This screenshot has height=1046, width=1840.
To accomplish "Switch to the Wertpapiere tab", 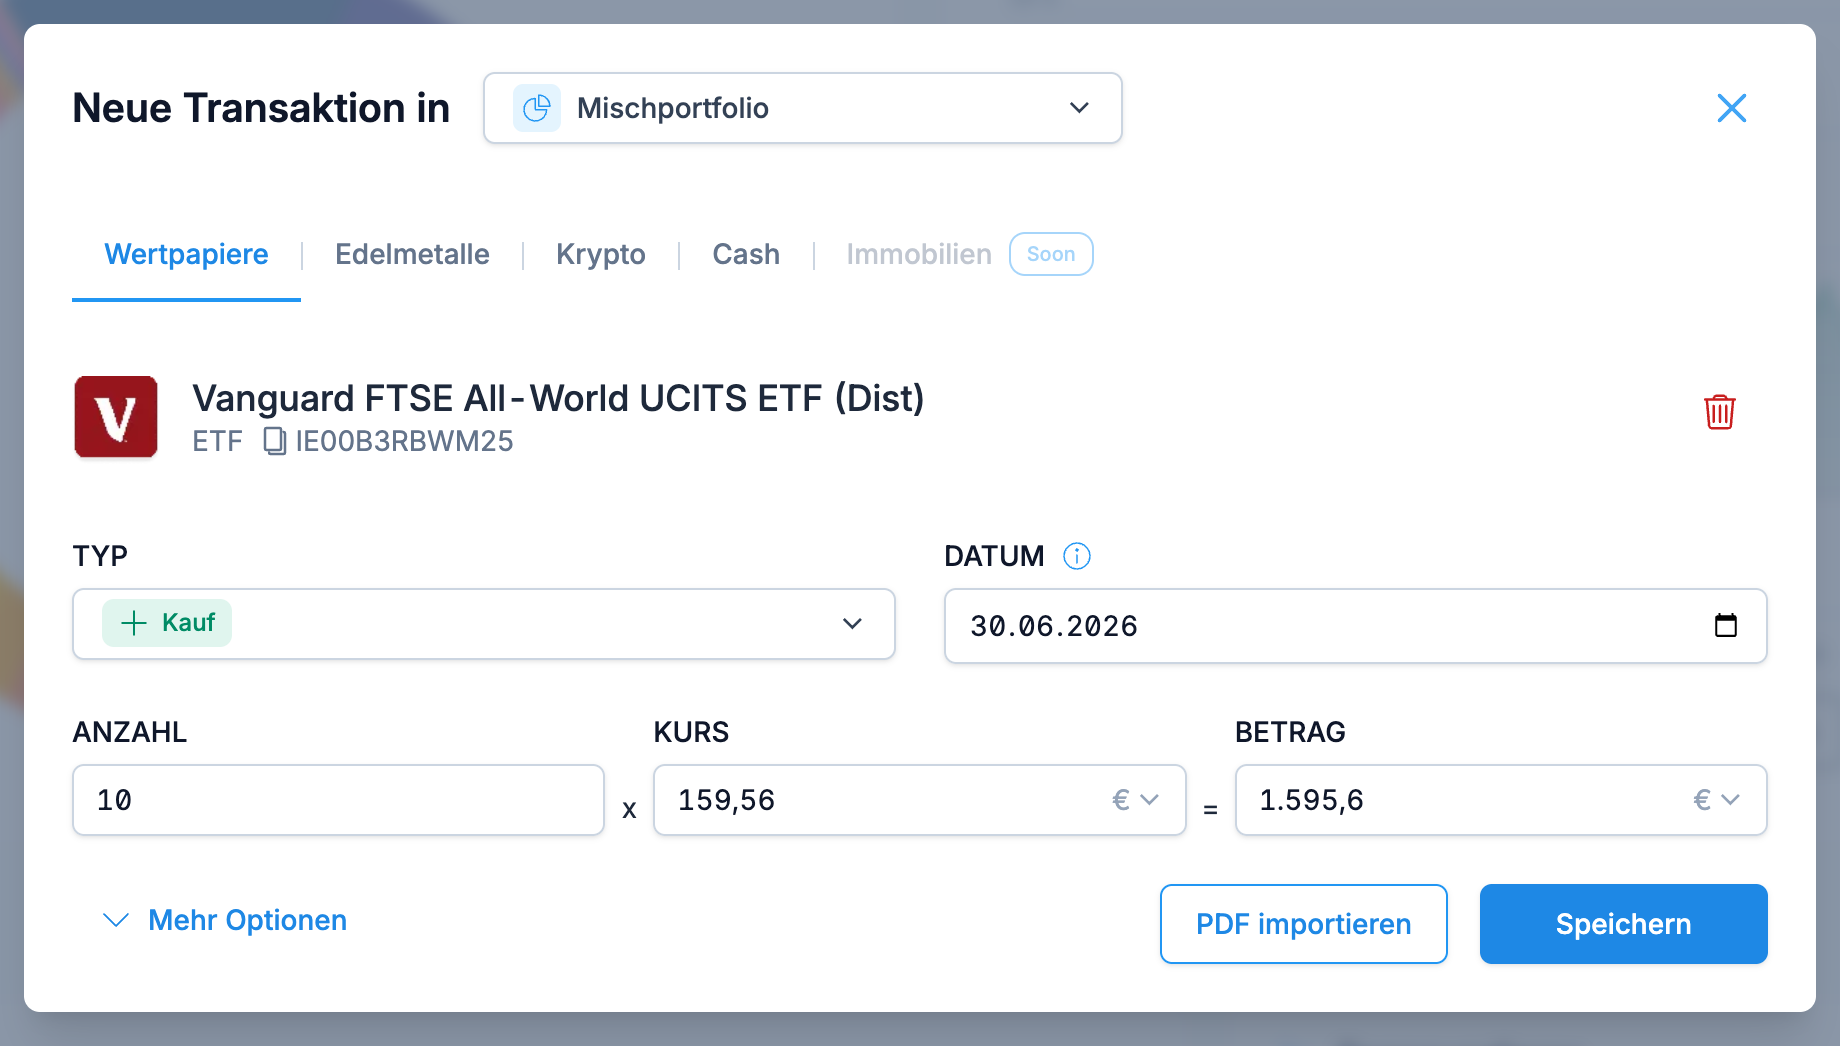I will [186, 254].
